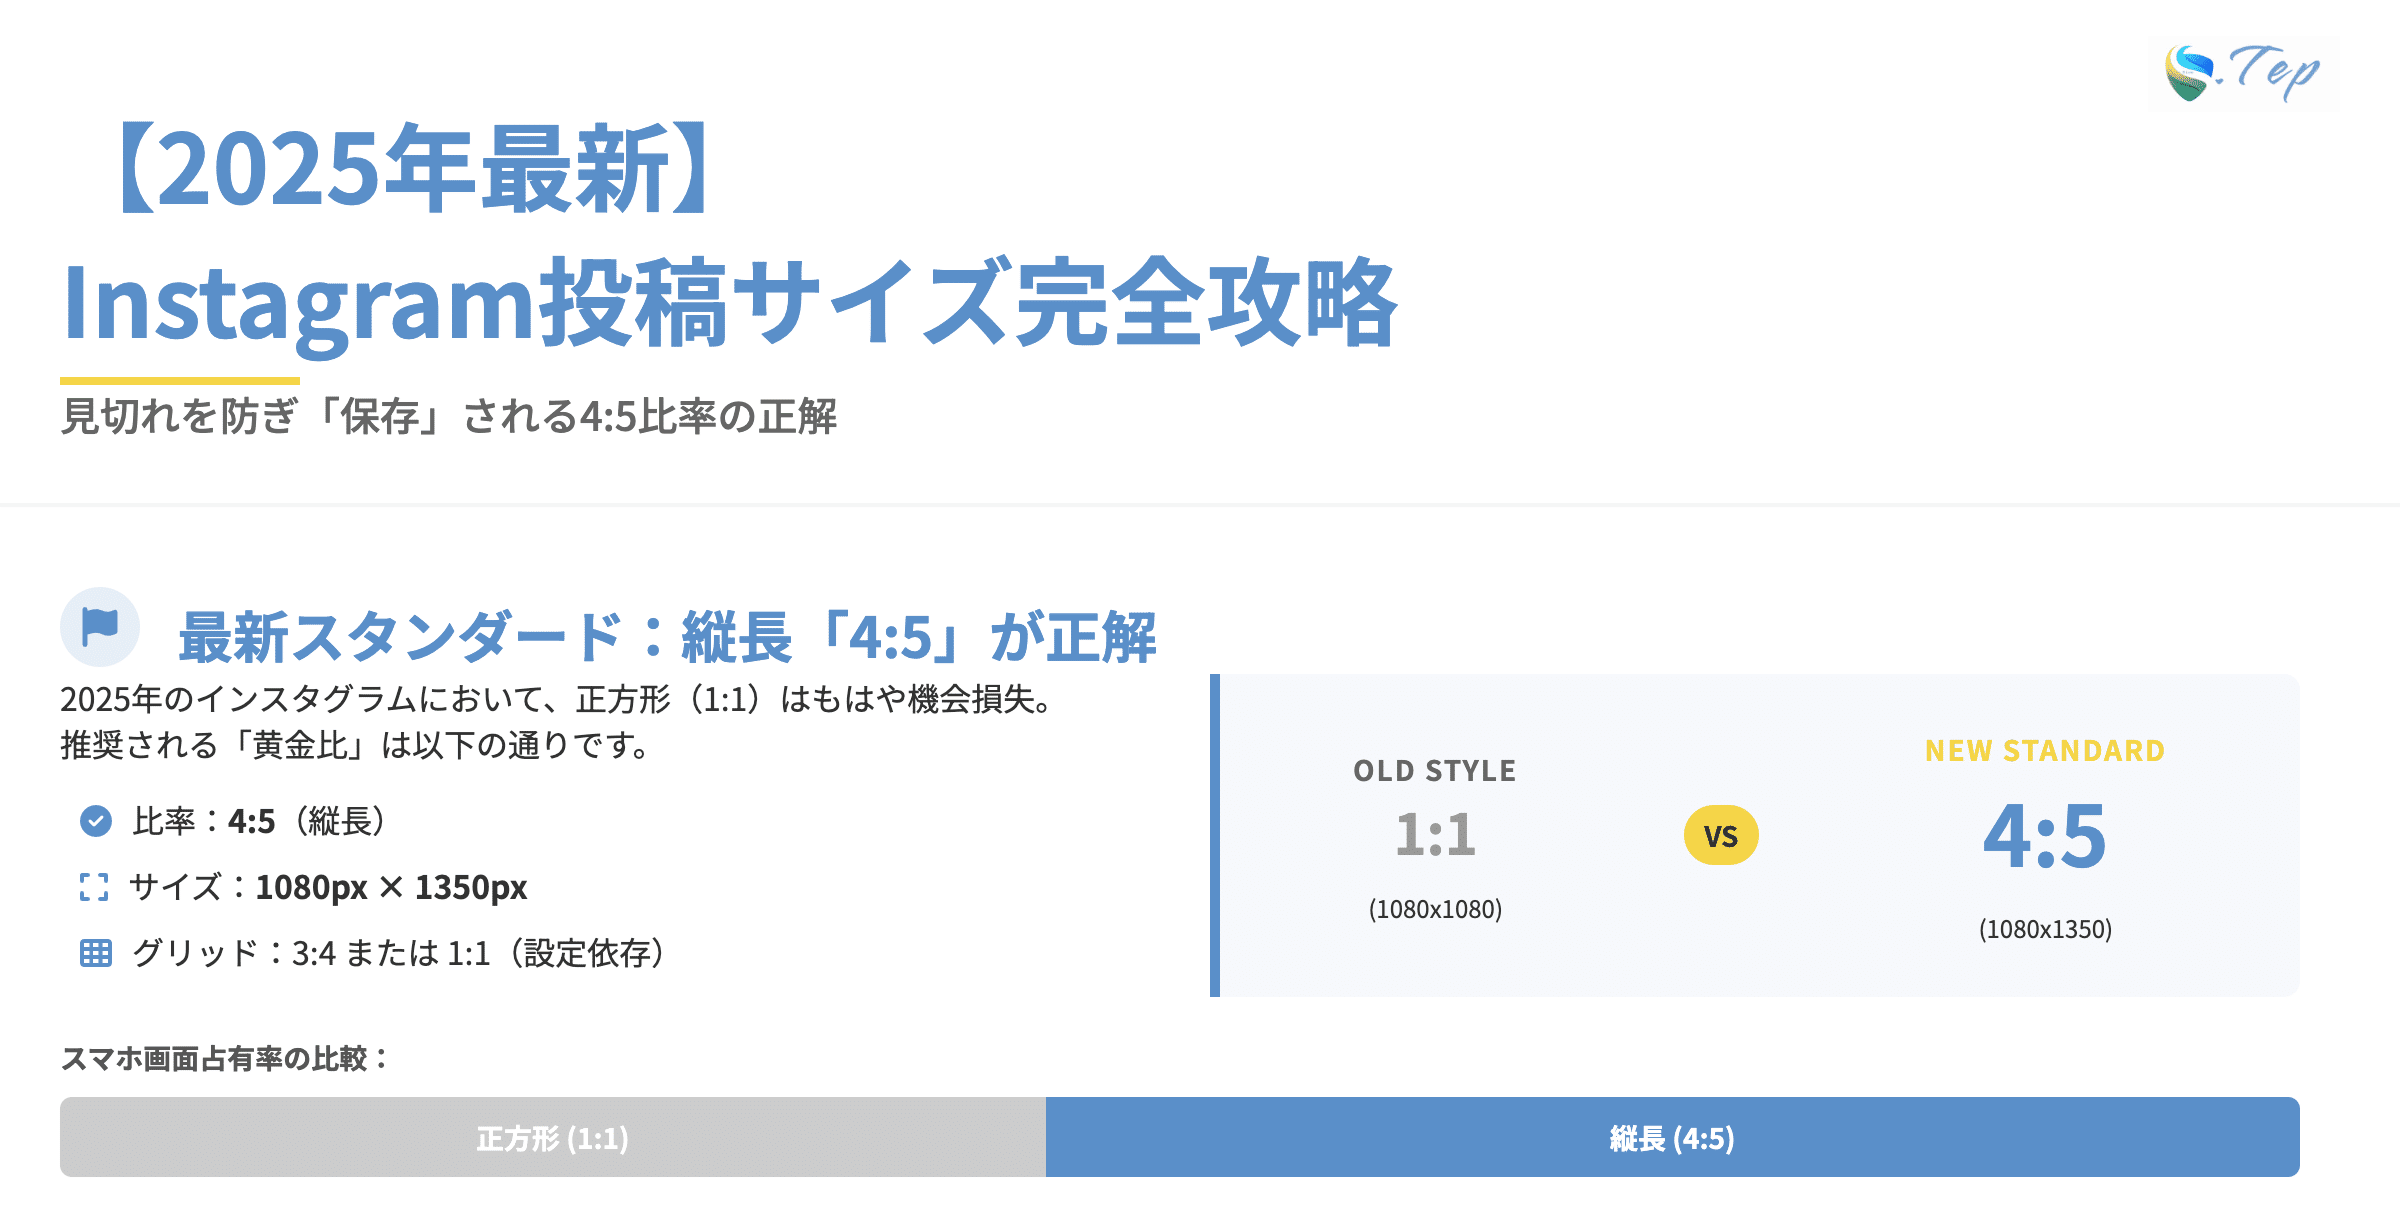
Task: Click the 最新スタンダード section heading
Action: click(x=666, y=637)
